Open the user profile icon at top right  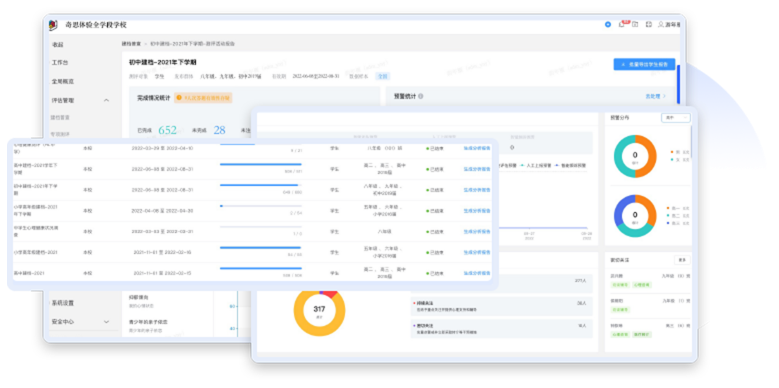(x=661, y=24)
